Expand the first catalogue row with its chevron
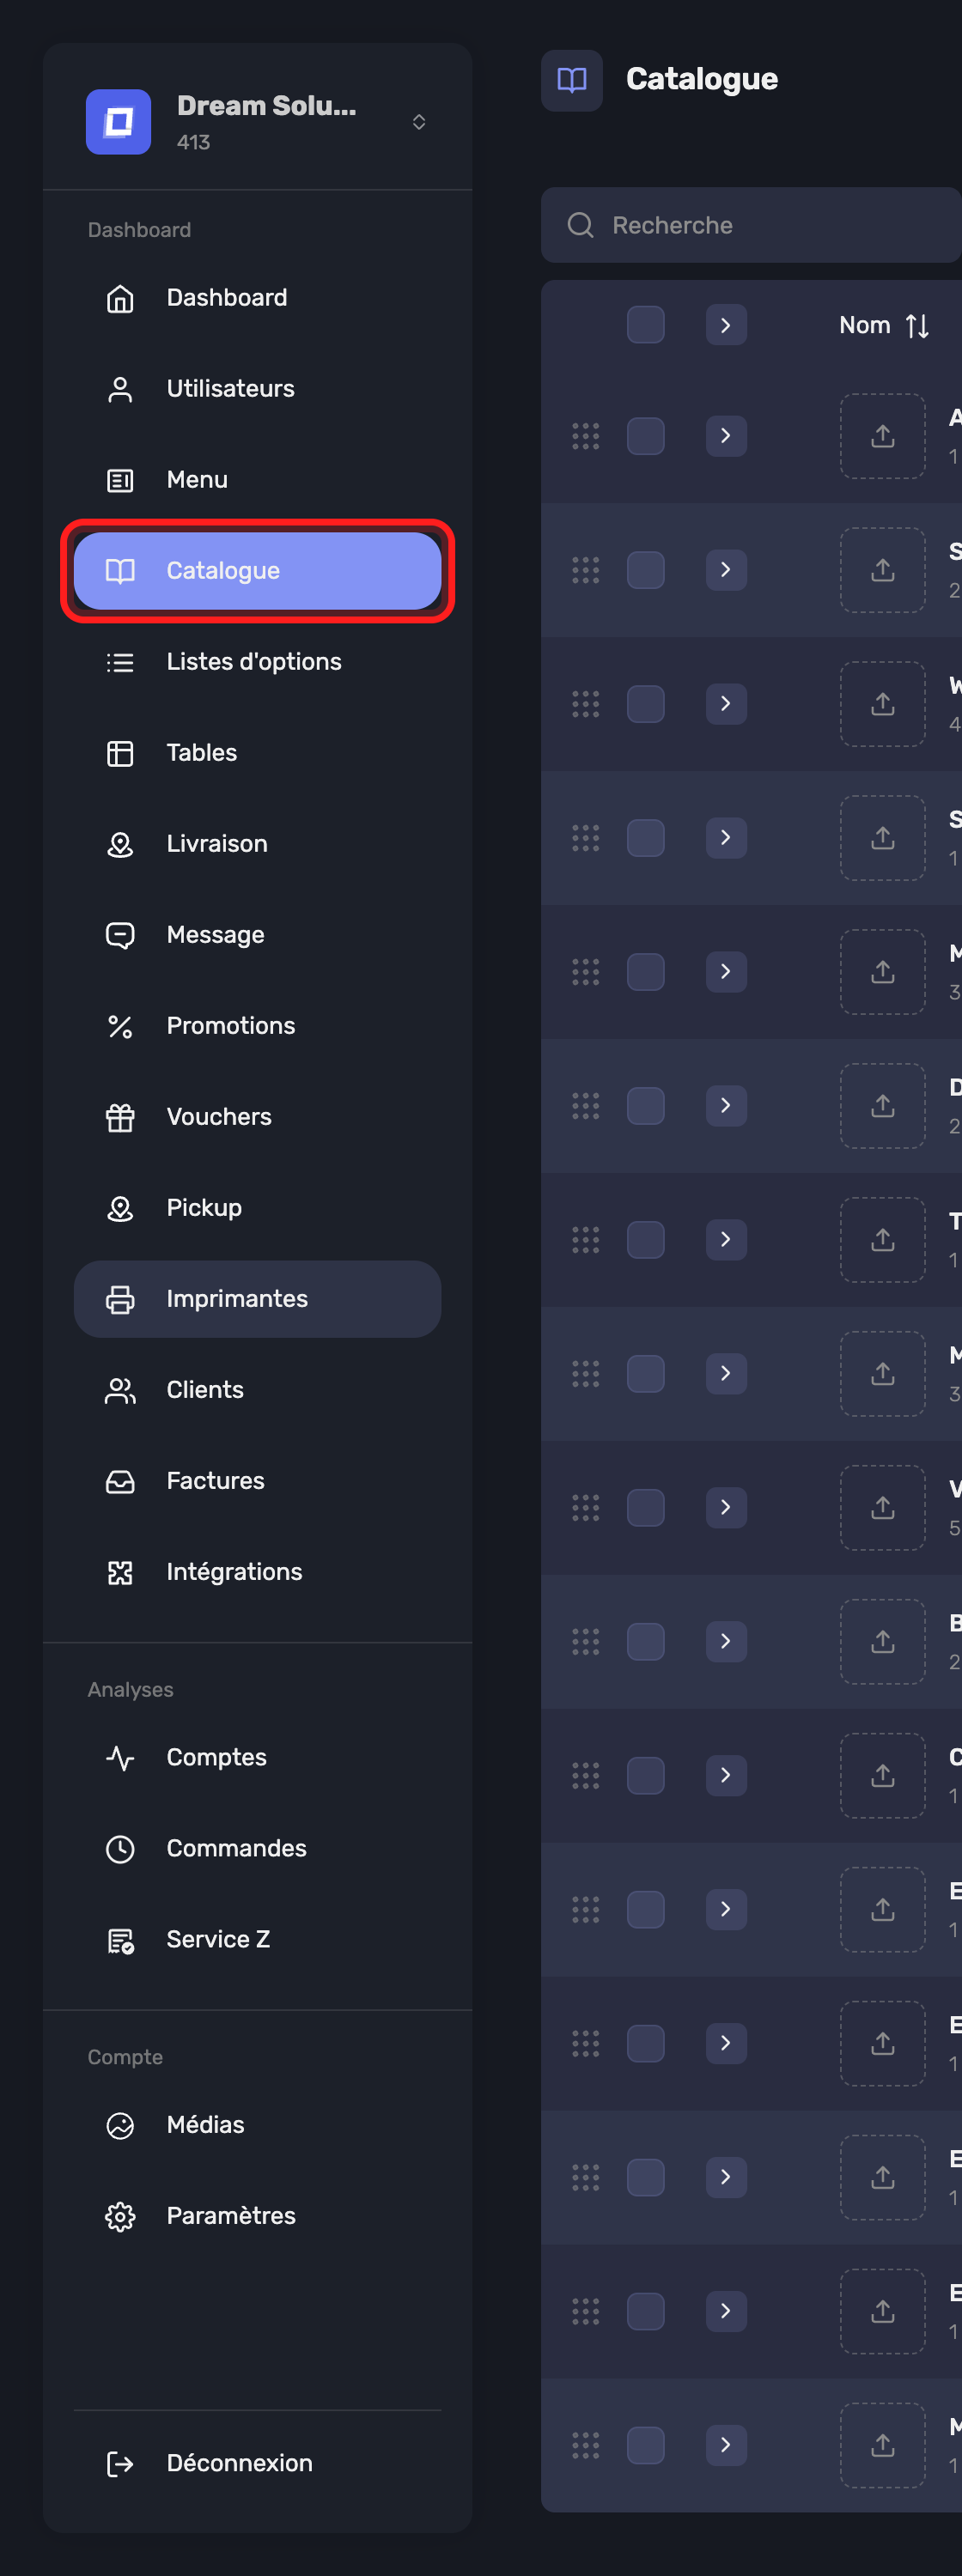The width and height of the screenshot is (962, 2576). click(x=726, y=436)
